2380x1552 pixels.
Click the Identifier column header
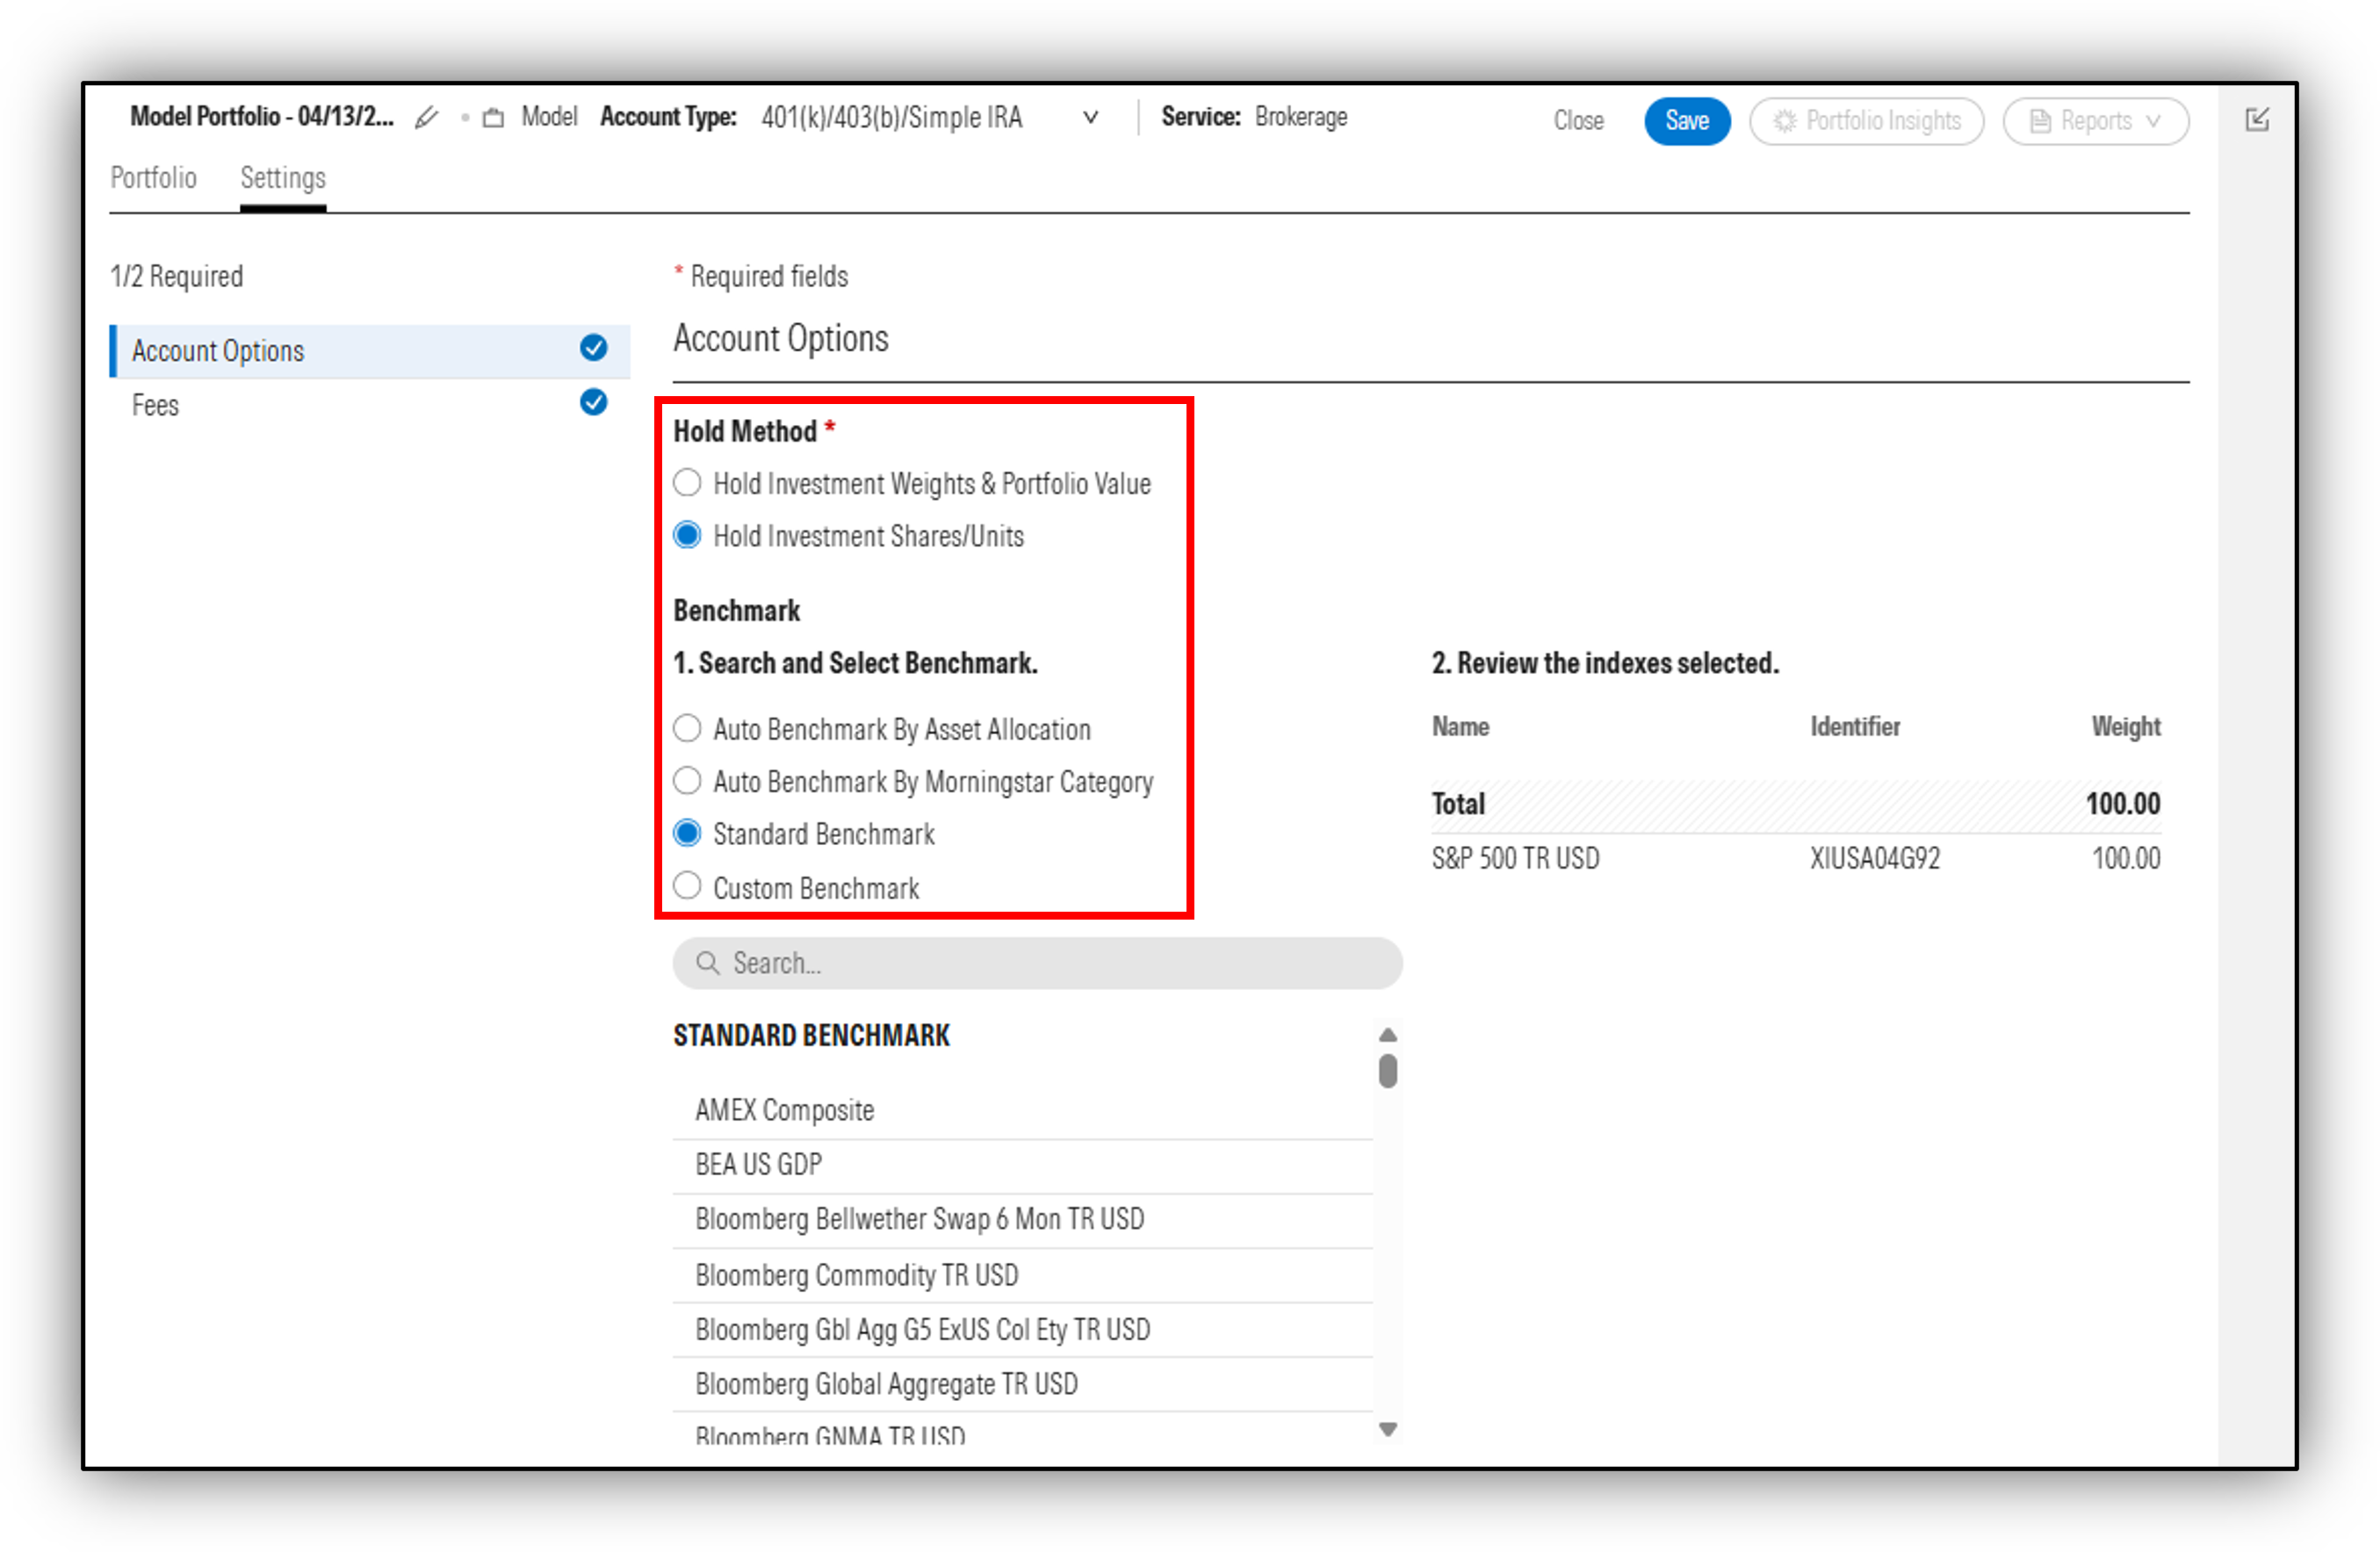[x=1855, y=727]
